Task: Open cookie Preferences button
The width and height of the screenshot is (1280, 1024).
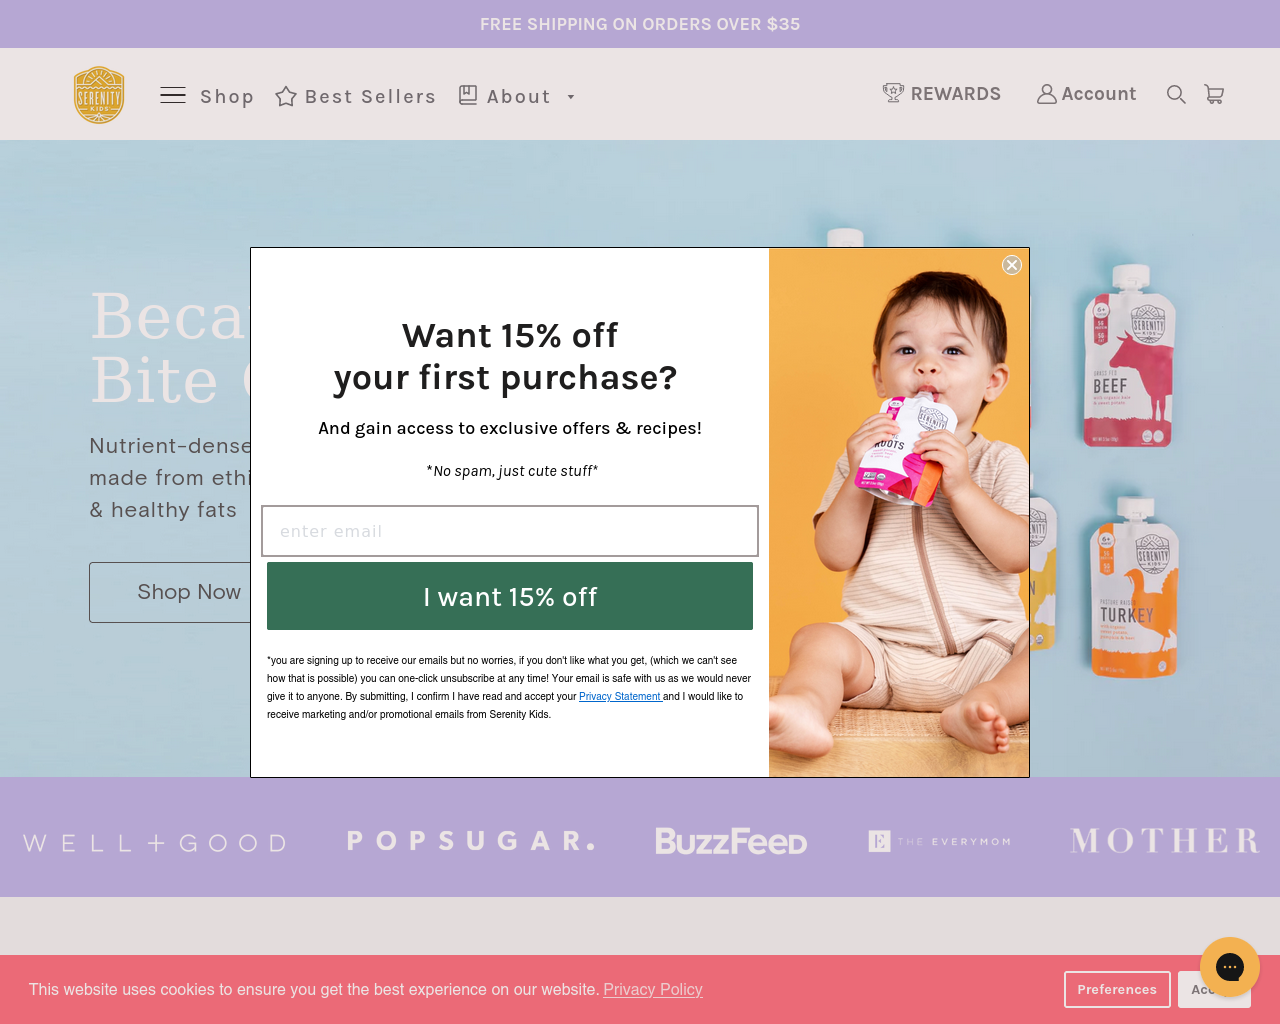Action: coord(1117,989)
